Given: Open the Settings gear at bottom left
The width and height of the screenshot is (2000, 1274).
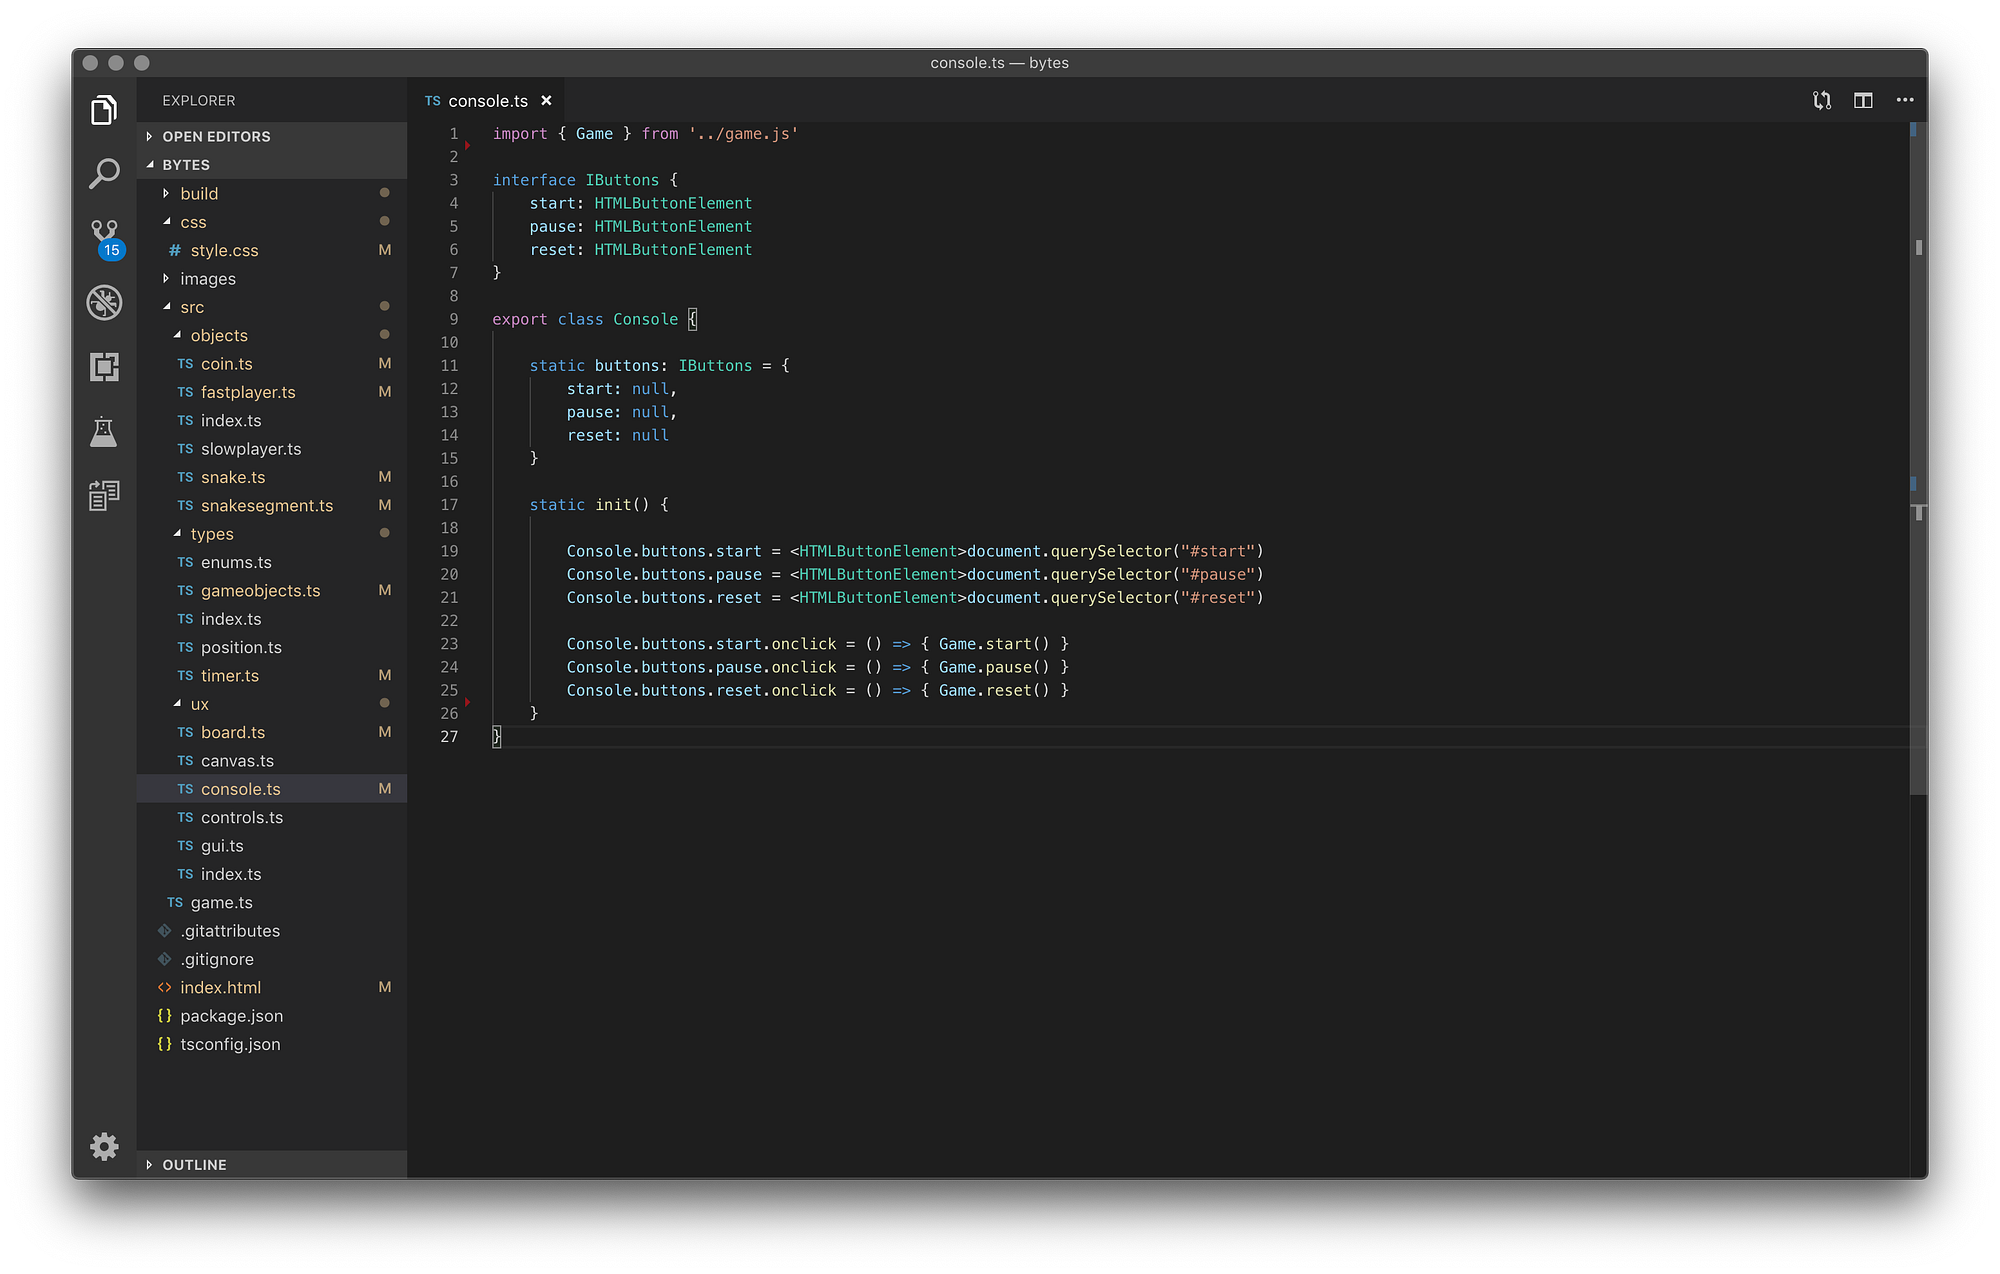Looking at the screenshot, I should (x=104, y=1147).
